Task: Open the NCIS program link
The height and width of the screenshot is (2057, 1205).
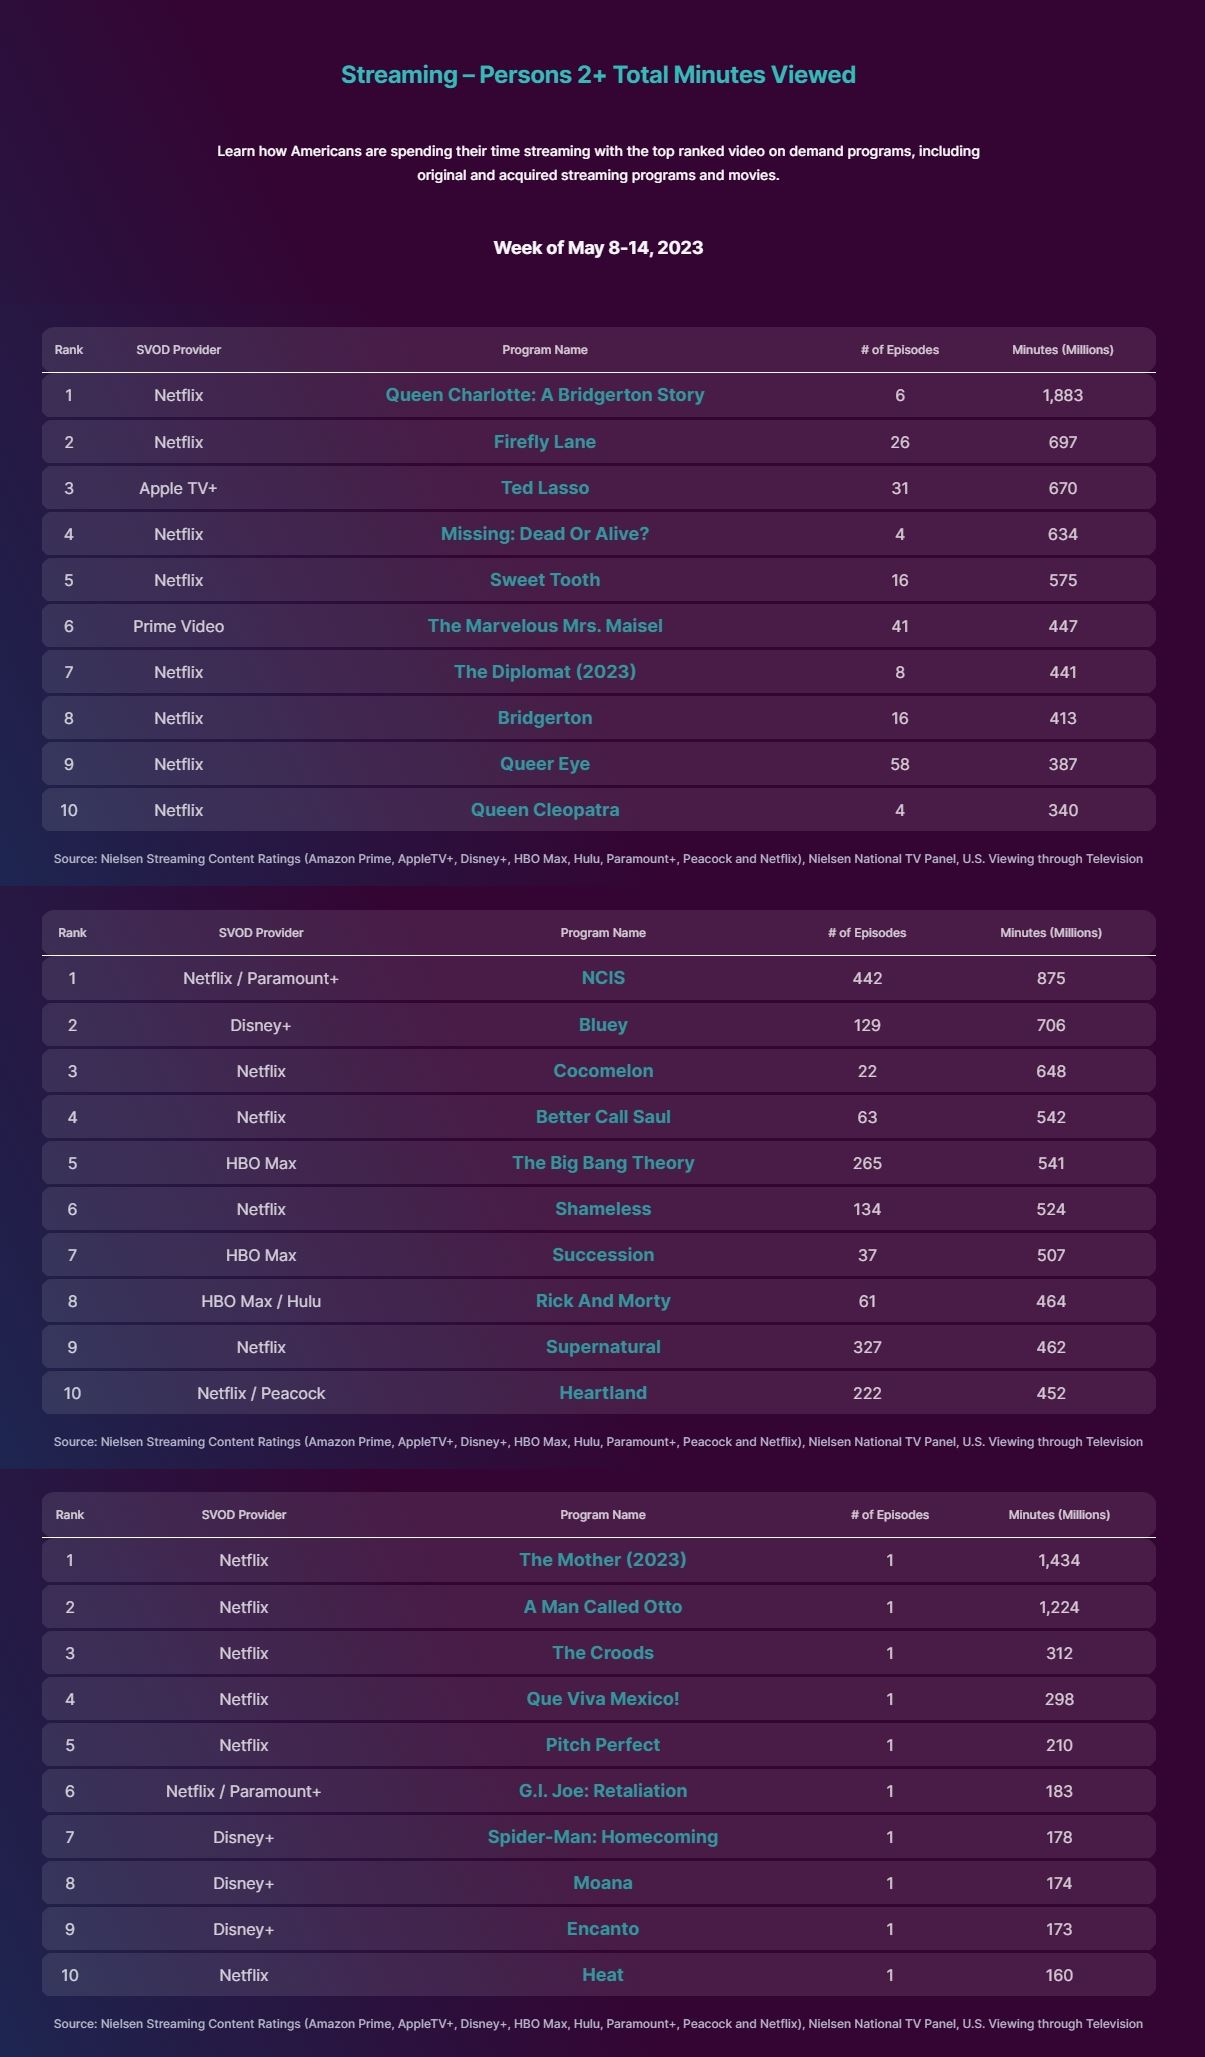Action: point(603,978)
